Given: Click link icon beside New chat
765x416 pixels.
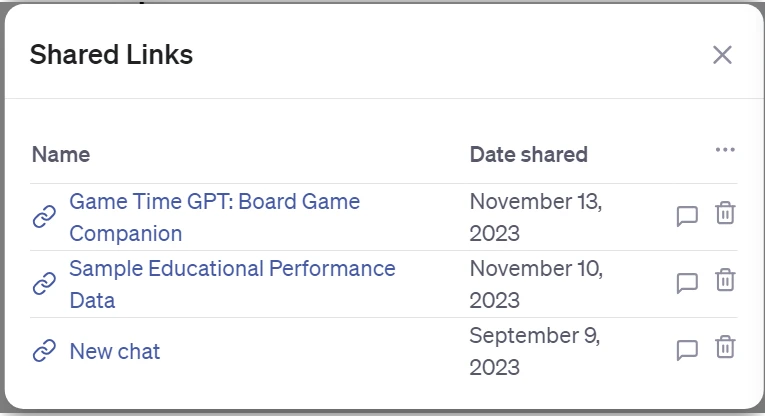Looking at the screenshot, I should click(44, 351).
